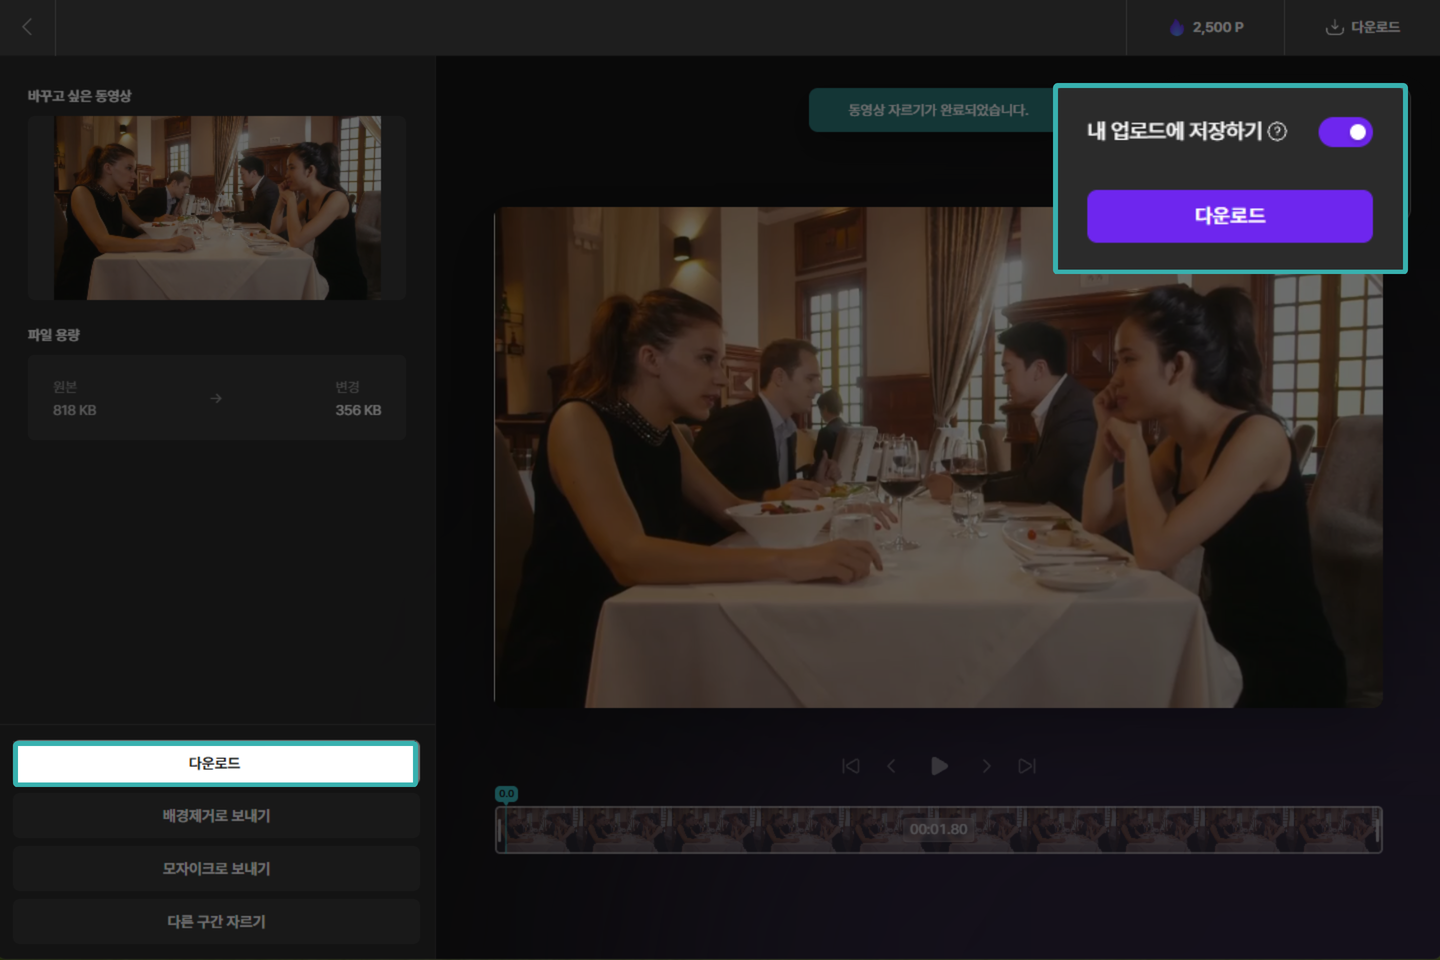This screenshot has height=960, width=1440.
Task: Click the right trim handle of timeline
Action: [1377, 830]
